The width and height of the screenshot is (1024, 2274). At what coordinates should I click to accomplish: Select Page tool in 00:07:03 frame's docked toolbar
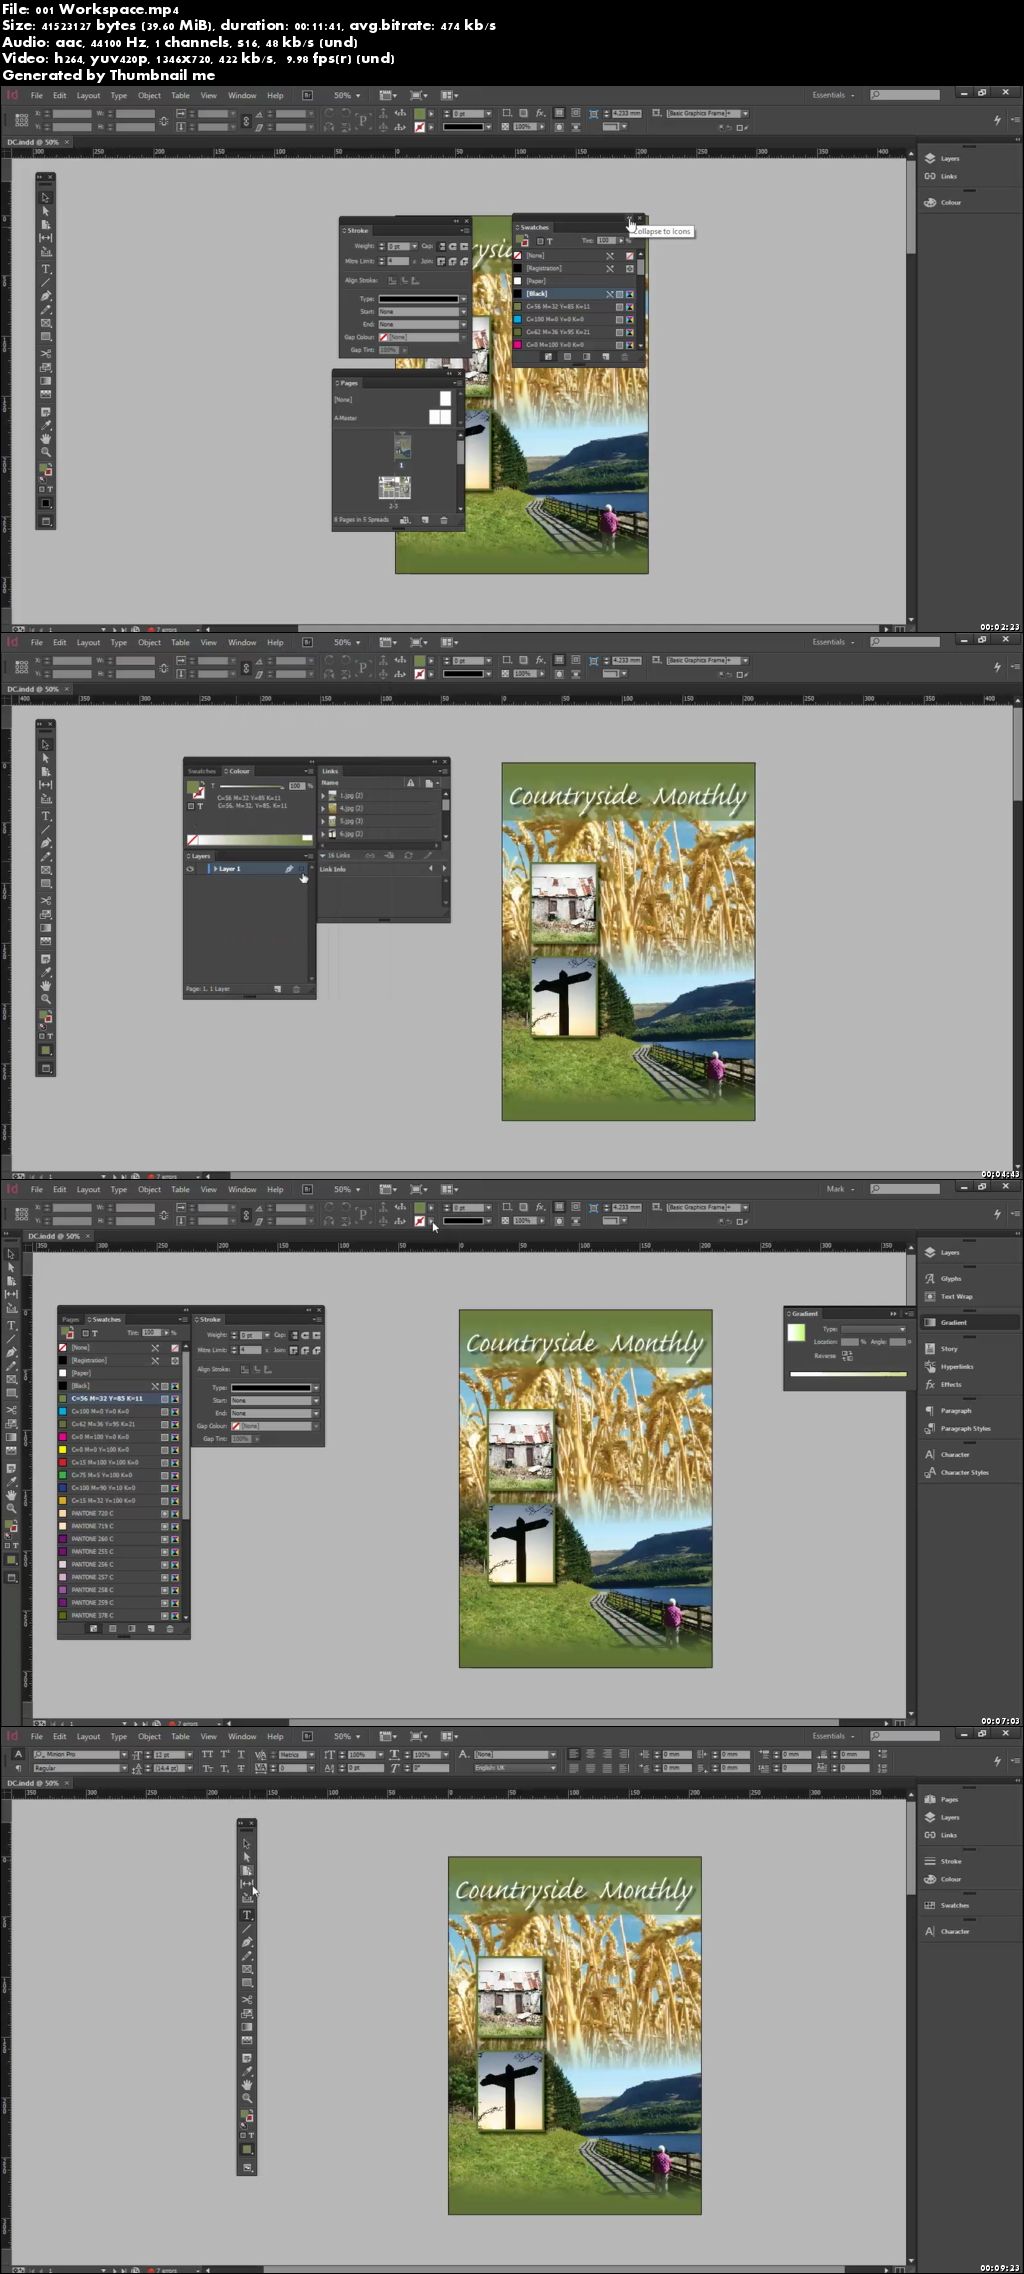12,1281
